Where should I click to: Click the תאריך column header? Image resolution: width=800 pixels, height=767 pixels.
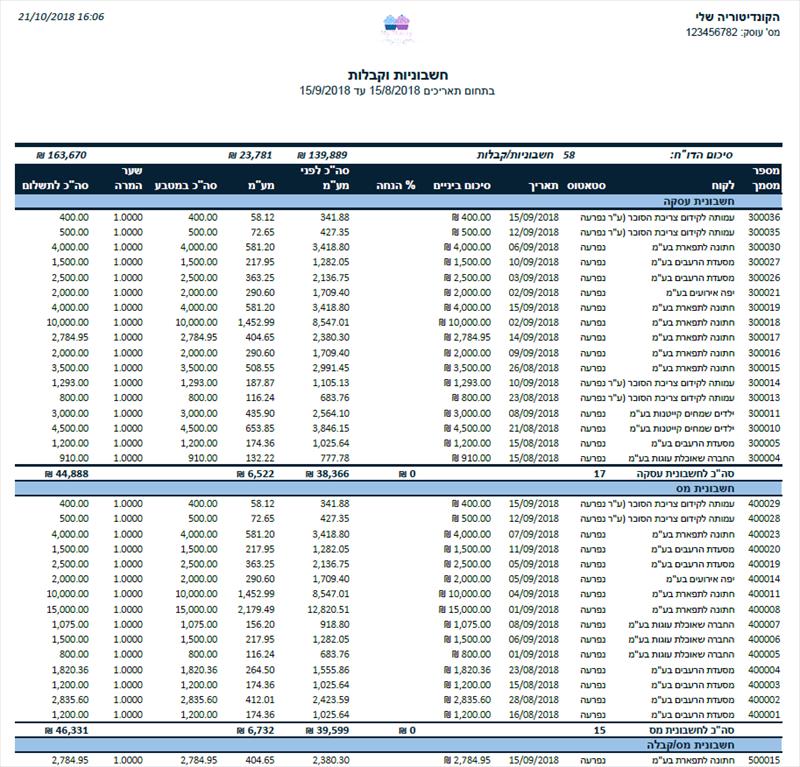(x=545, y=186)
